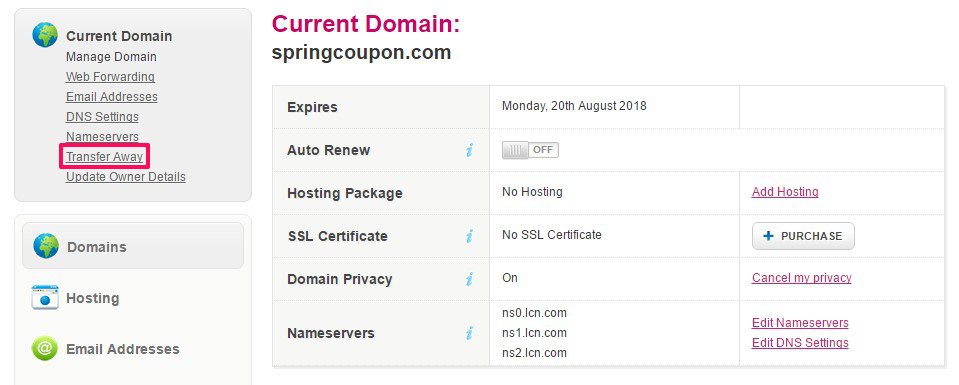
Task: Select Nameservers in the sidebar menu
Action: (x=102, y=136)
